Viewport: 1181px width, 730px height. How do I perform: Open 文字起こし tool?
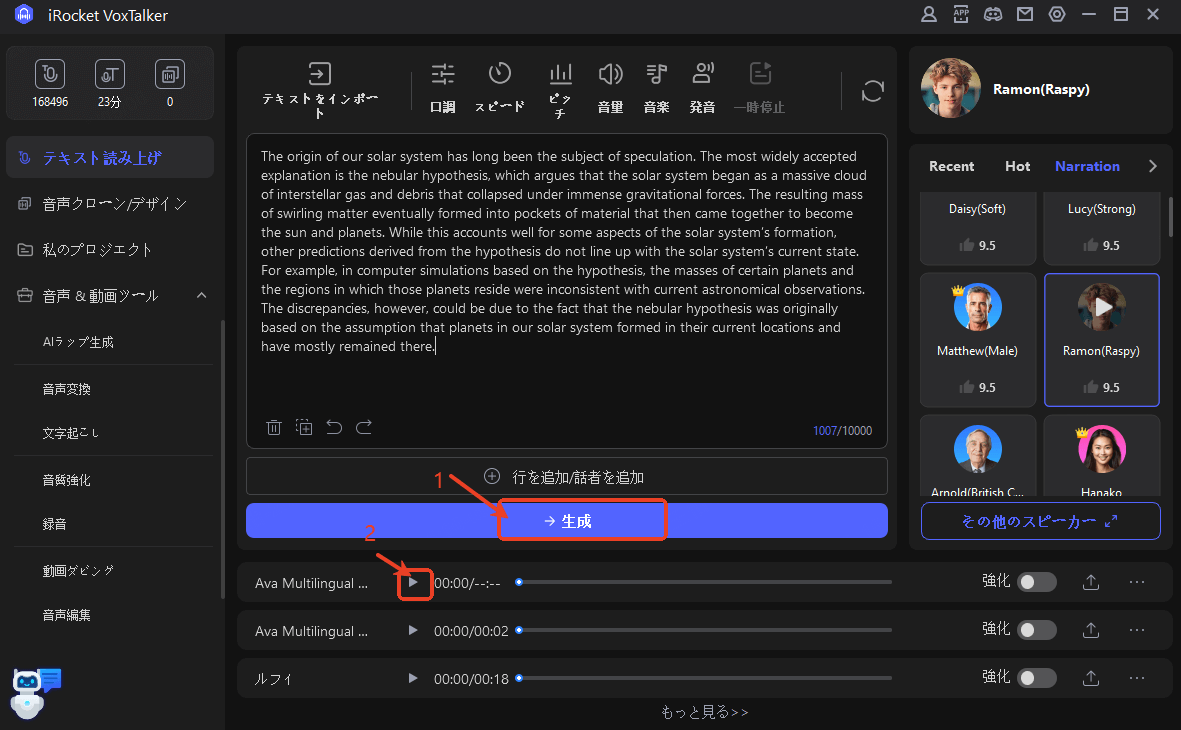70,433
